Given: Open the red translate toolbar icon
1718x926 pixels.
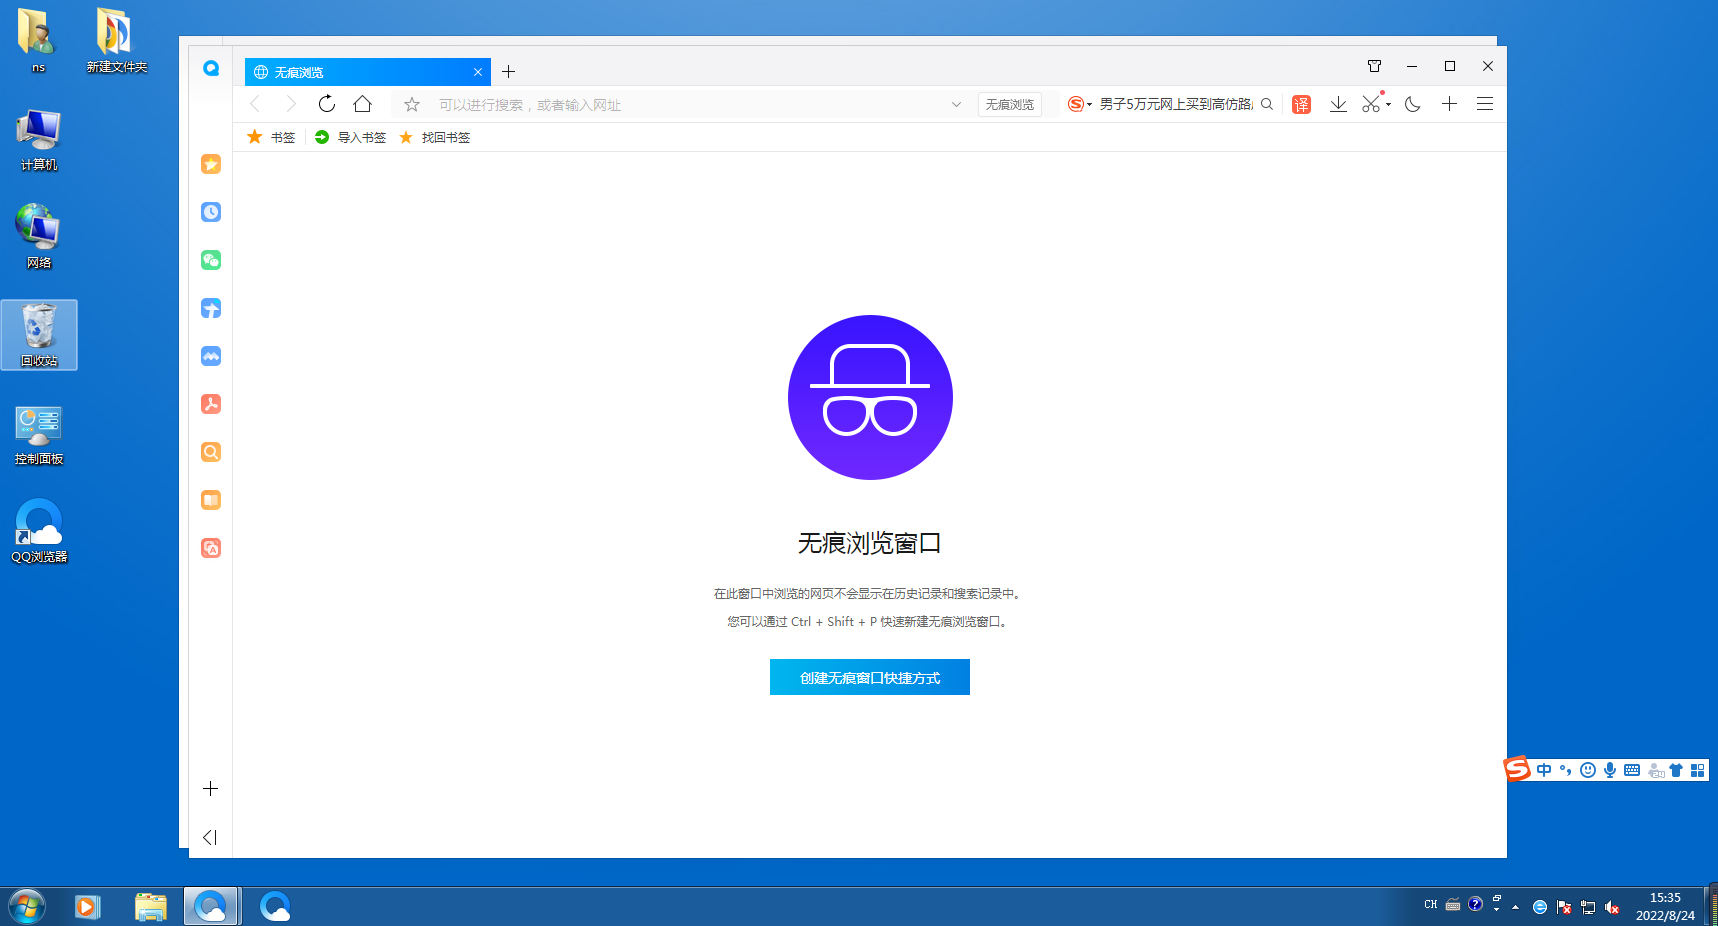Looking at the screenshot, I should [x=1301, y=104].
